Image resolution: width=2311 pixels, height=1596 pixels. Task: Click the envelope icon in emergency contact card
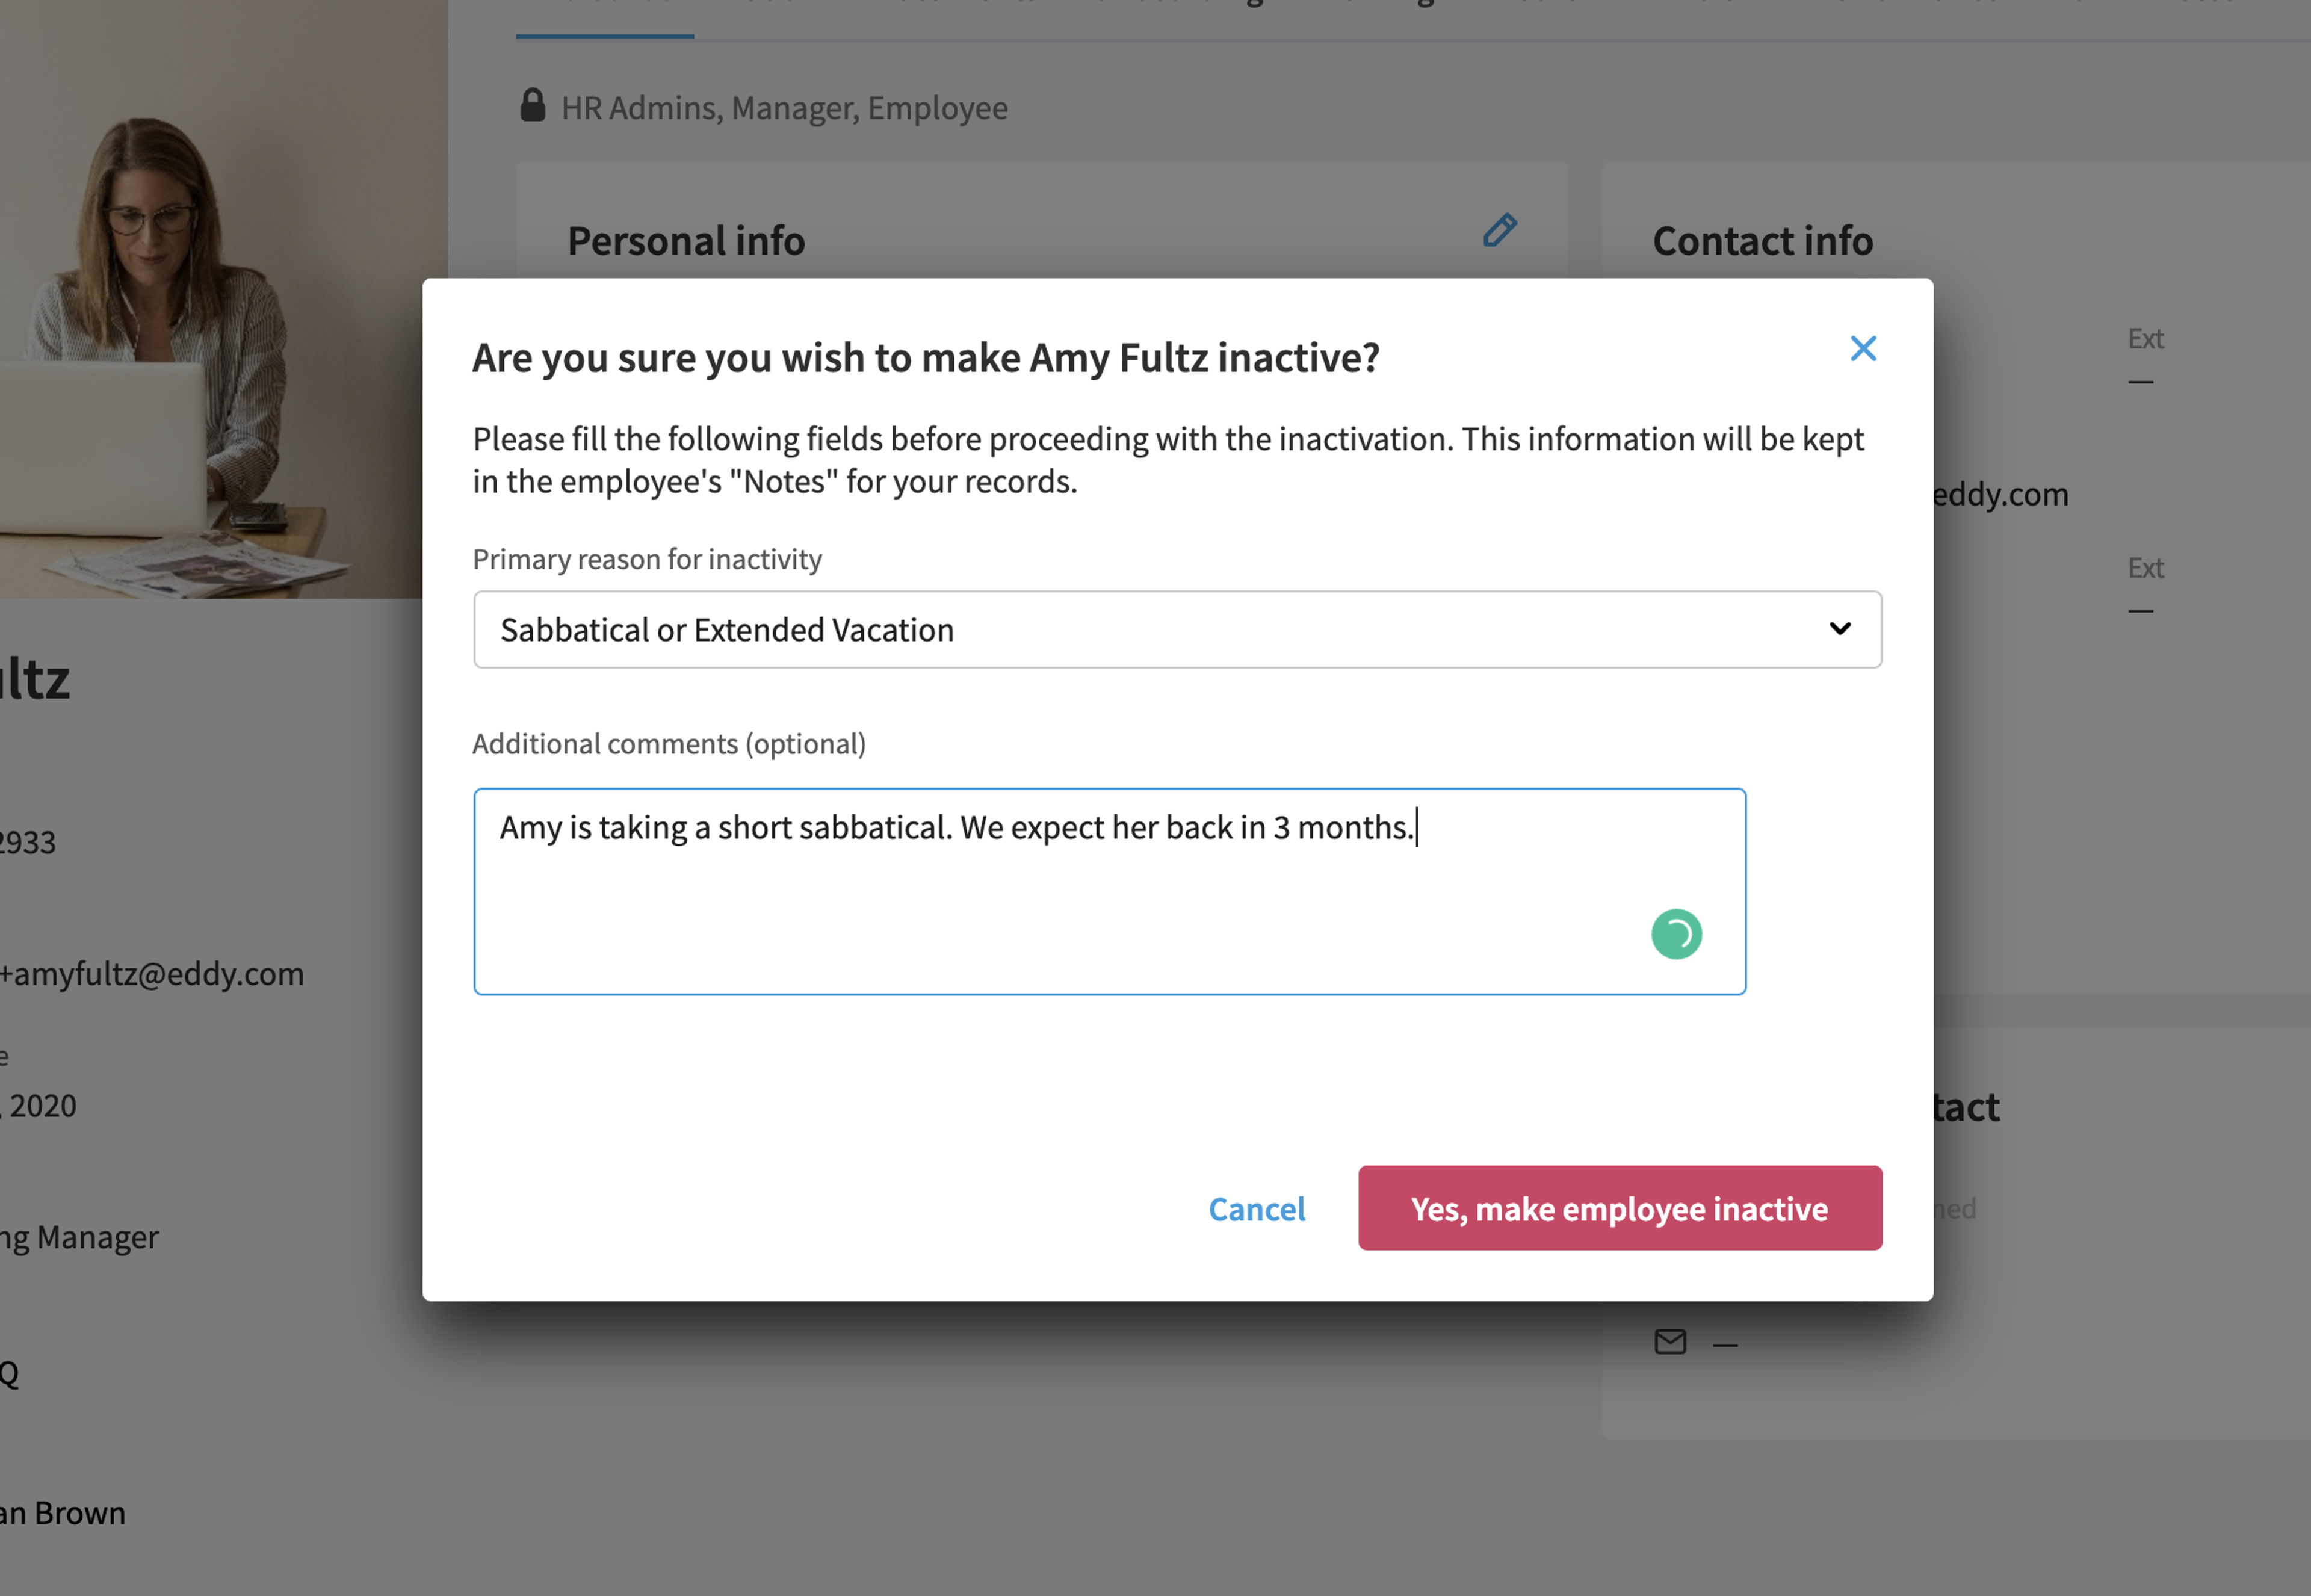pyautogui.click(x=1670, y=1342)
